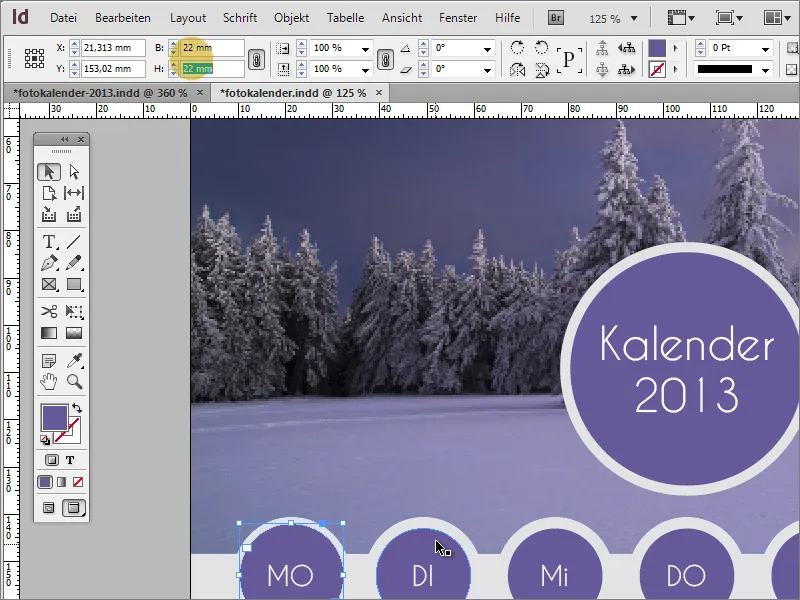Select the Rectangle Frame tool
Viewport: 800px width, 600px height.
tap(49, 284)
